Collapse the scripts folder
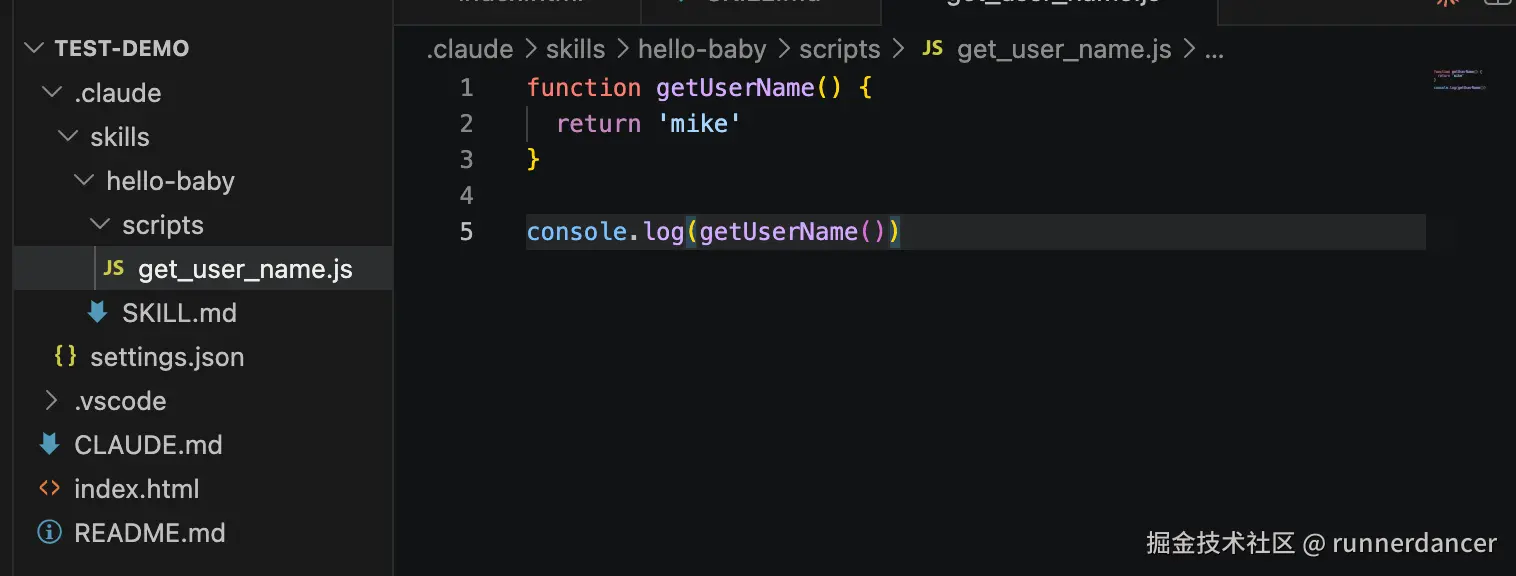Screen dimensions: 1516x576 100,224
